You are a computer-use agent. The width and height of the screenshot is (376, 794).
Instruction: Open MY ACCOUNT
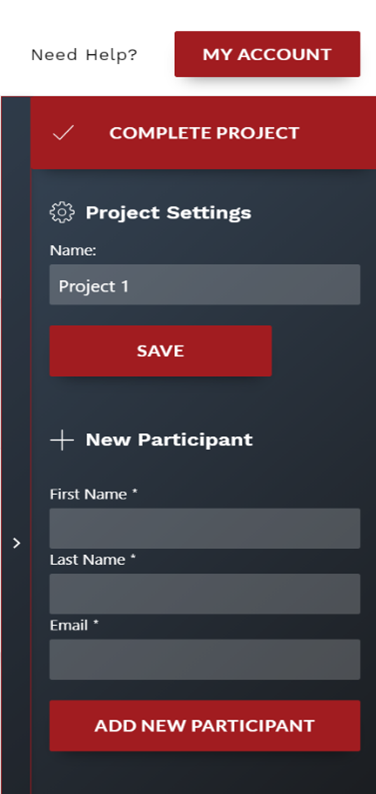(x=267, y=54)
